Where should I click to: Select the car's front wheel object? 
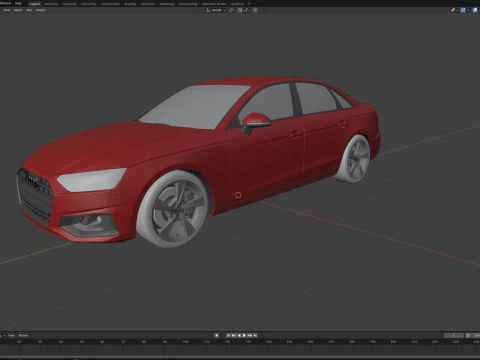click(x=173, y=209)
